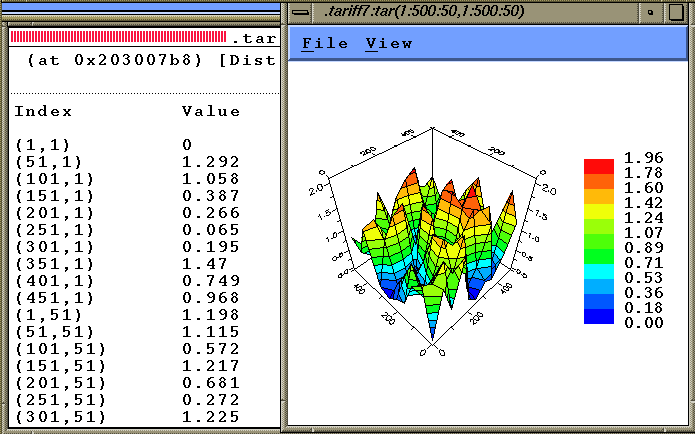695x434 pixels.
Task: Minimize the tariff7 plot window
Action: 651,11
